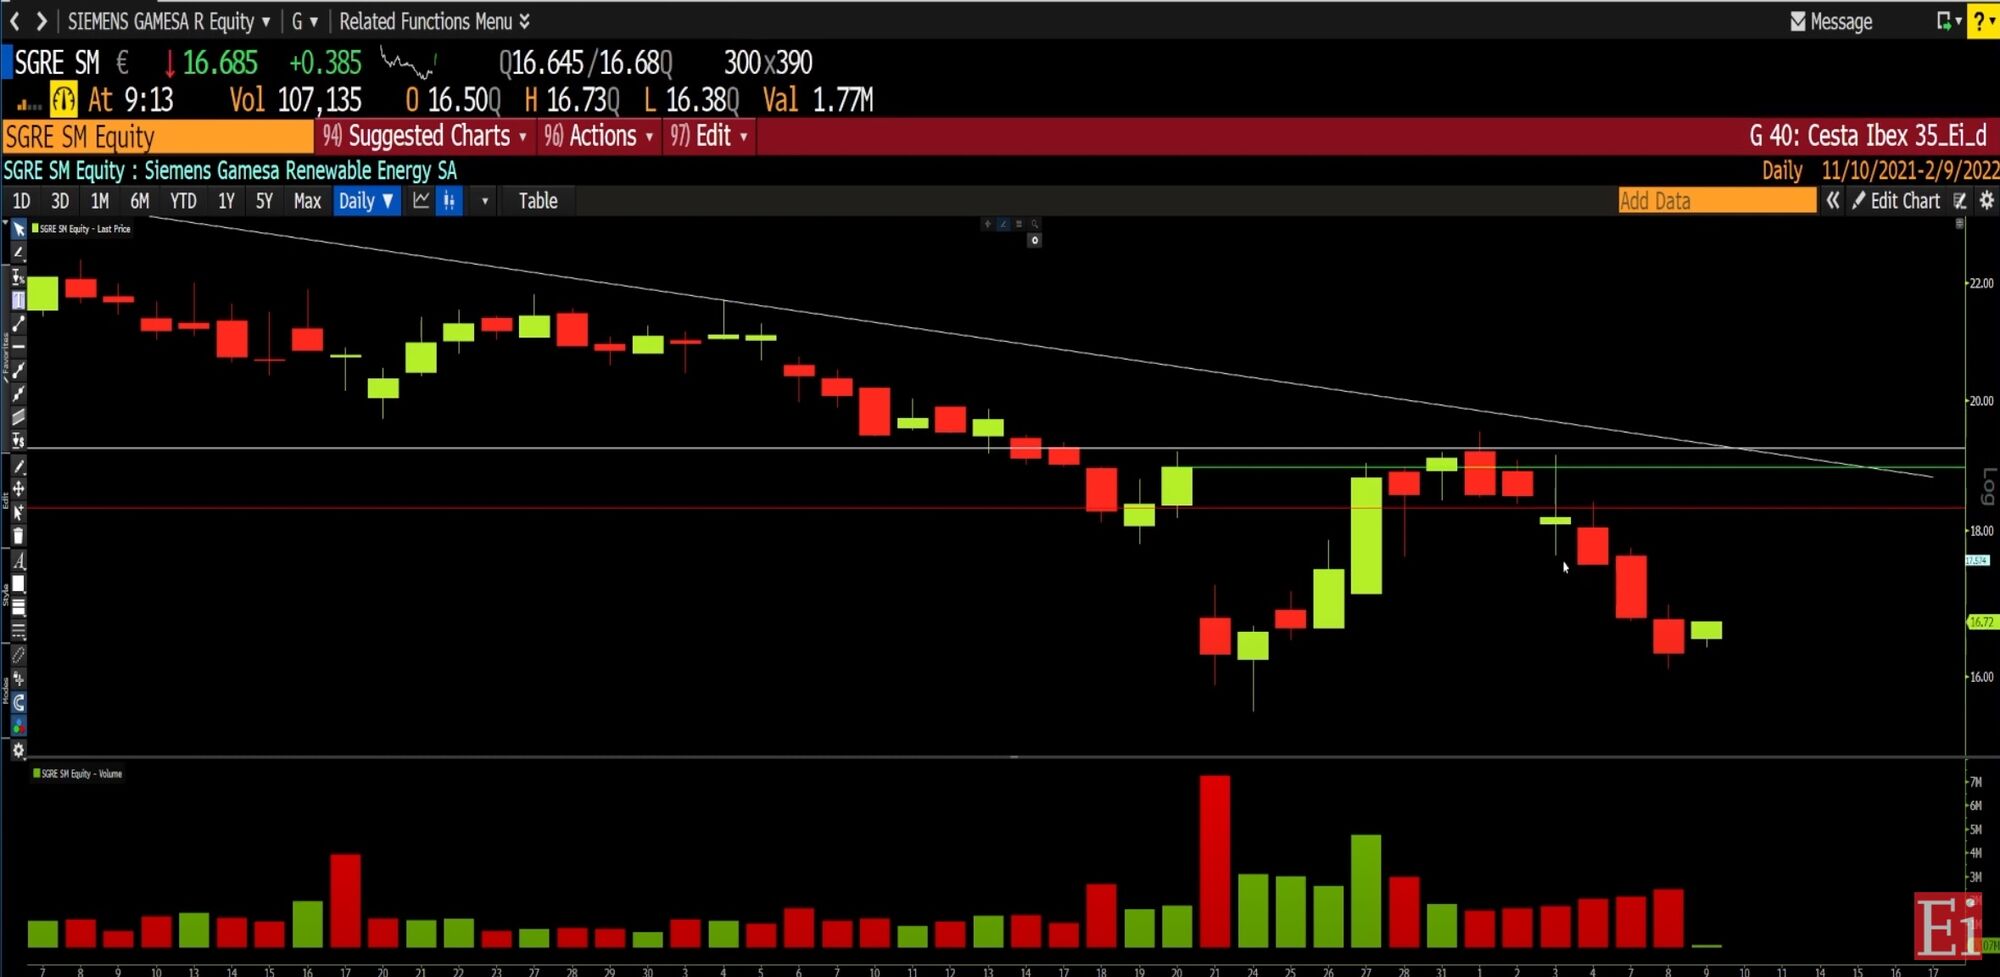Choose the move crosshair tool in the Edit group

(x=18, y=489)
